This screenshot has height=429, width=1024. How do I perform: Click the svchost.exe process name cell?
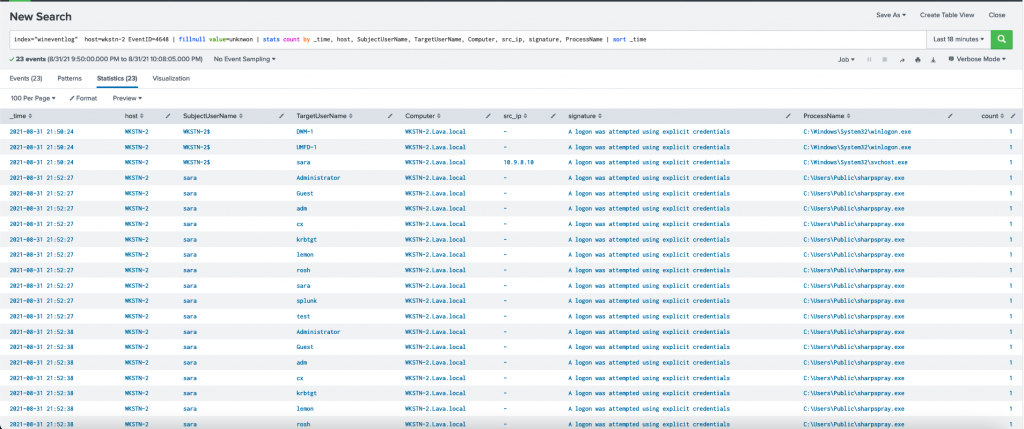click(856, 162)
